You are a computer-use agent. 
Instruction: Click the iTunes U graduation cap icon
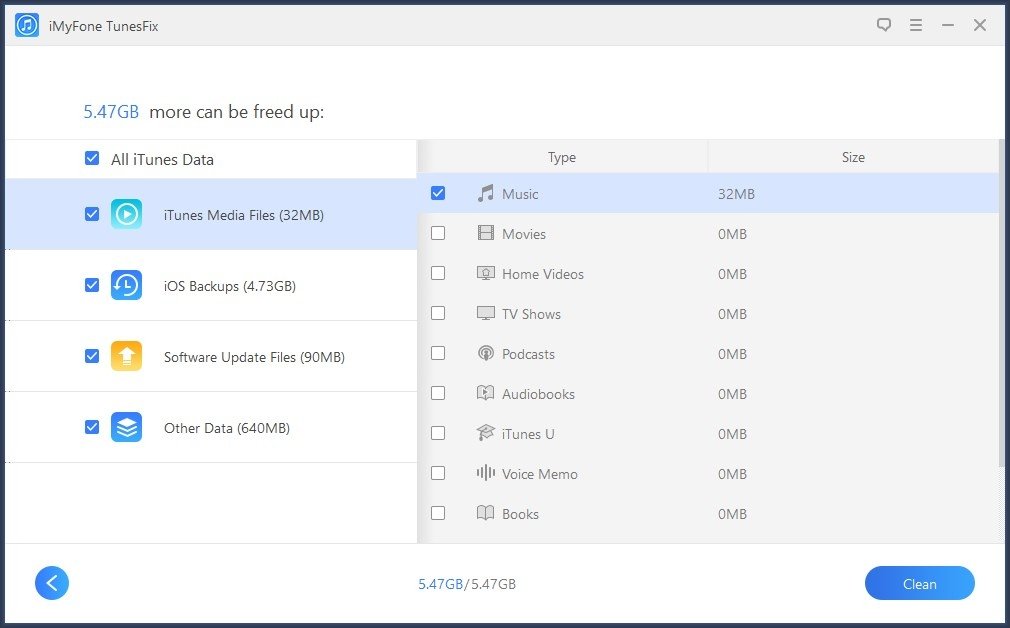pos(486,433)
